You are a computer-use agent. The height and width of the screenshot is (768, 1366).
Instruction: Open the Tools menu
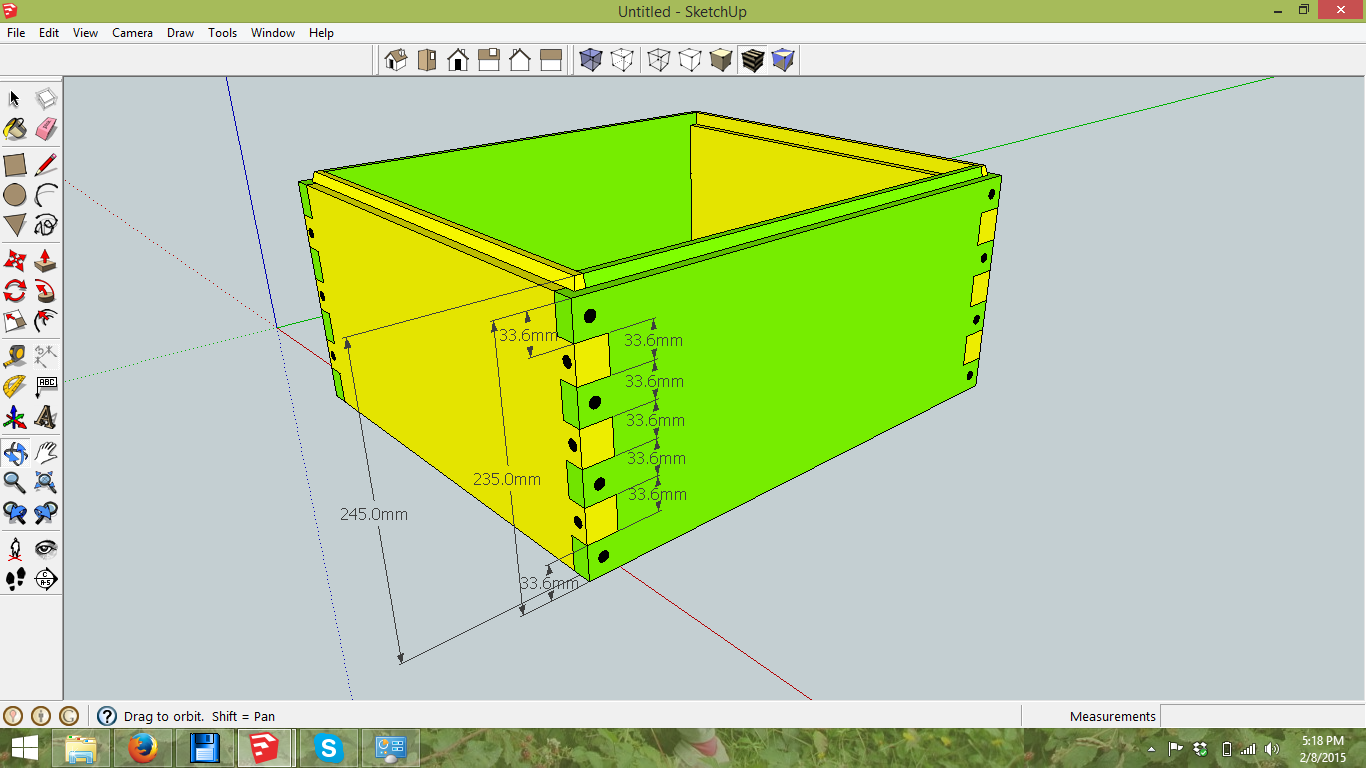(222, 33)
